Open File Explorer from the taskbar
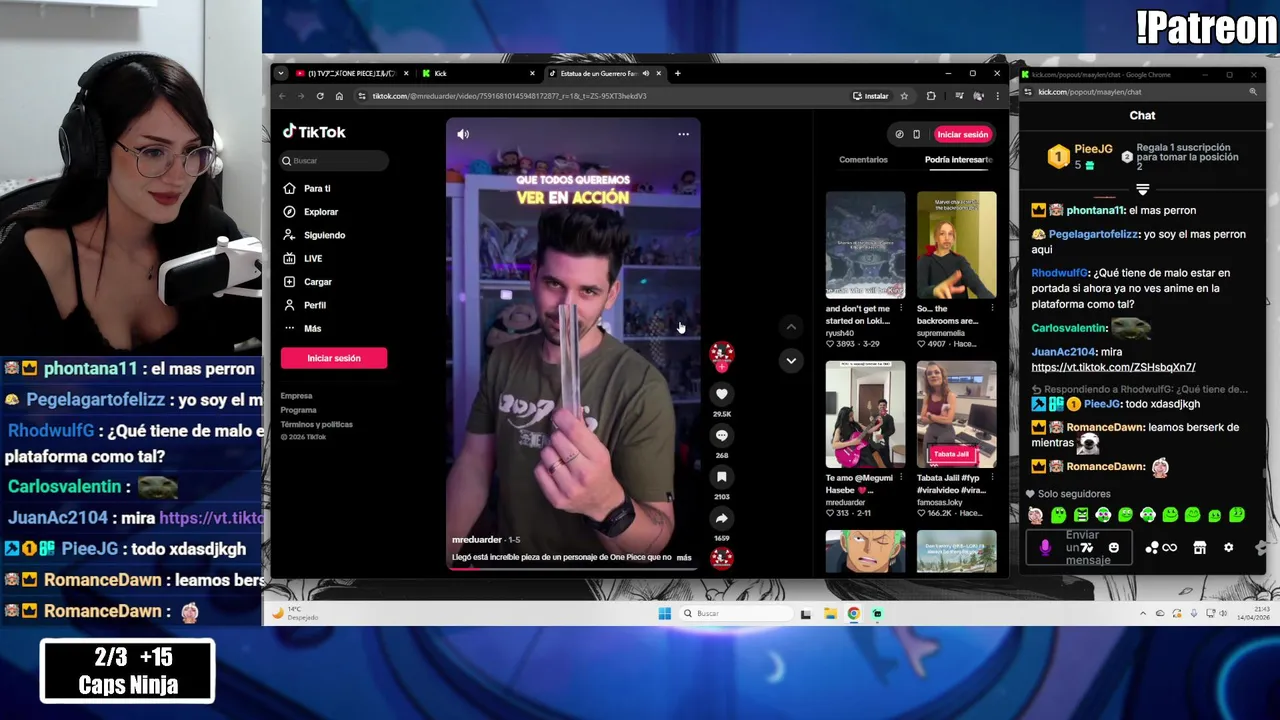 (830, 614)
